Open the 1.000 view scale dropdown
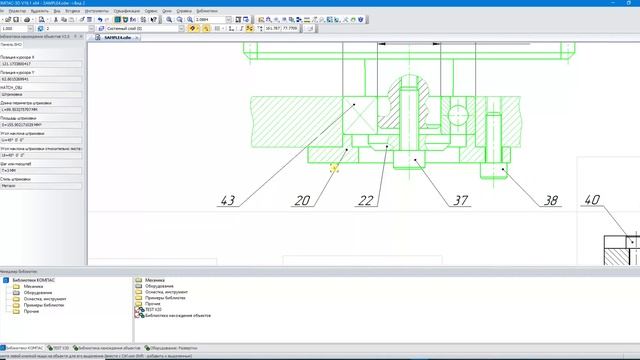The height and width of the screenshot is (360, 640). tap(30, 29)
